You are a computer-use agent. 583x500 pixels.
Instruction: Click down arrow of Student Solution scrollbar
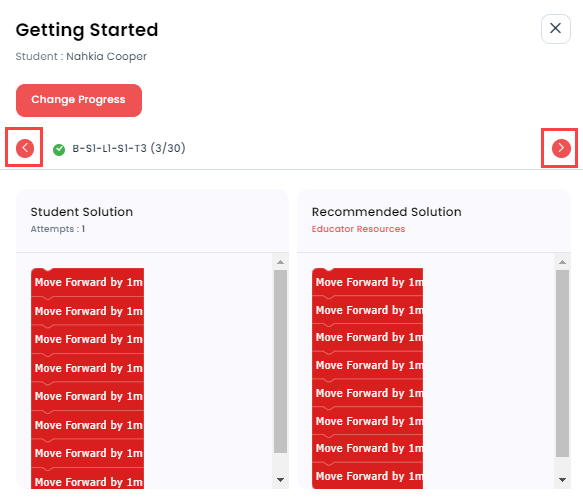(280, 480)
